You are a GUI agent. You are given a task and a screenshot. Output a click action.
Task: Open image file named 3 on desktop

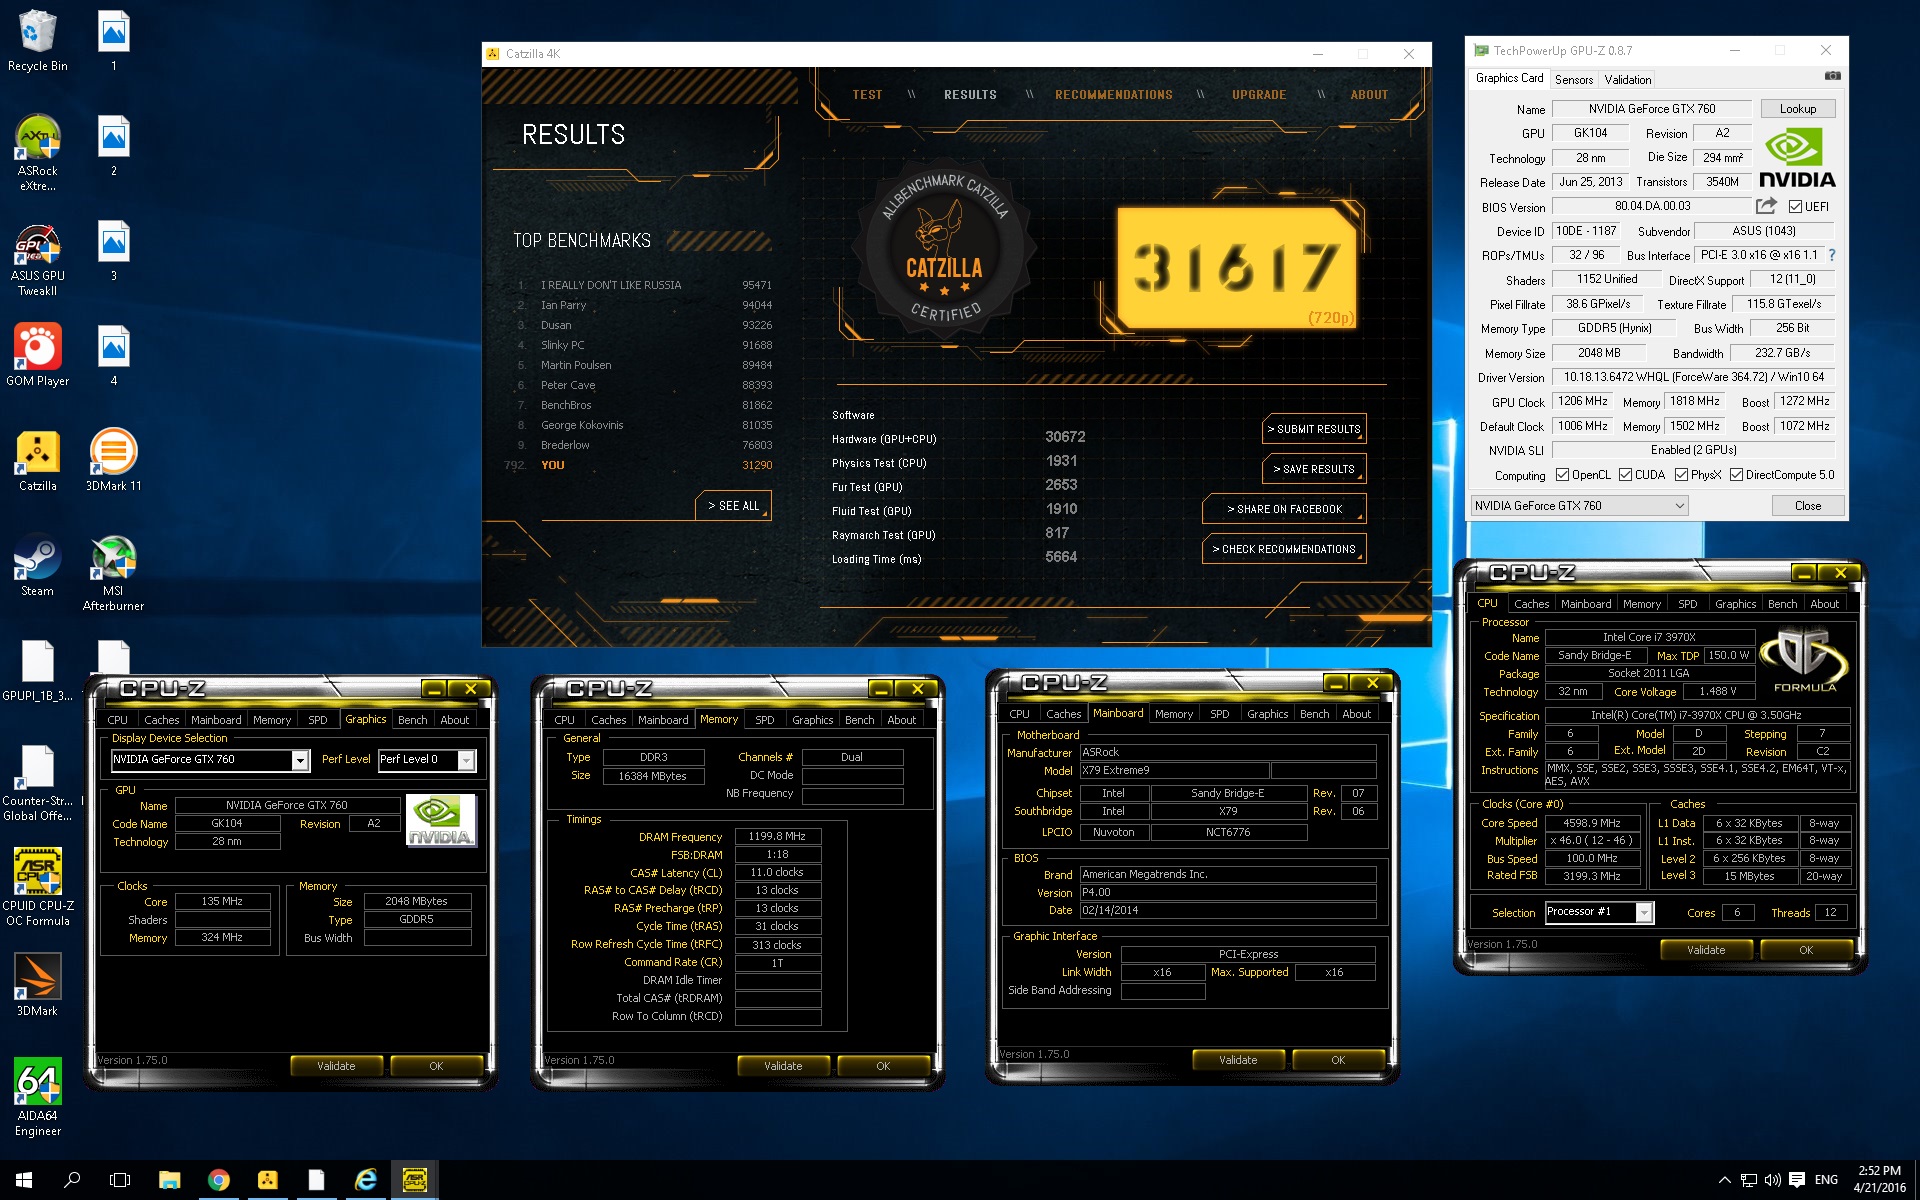pyautogui.click(x=113, y=252)
